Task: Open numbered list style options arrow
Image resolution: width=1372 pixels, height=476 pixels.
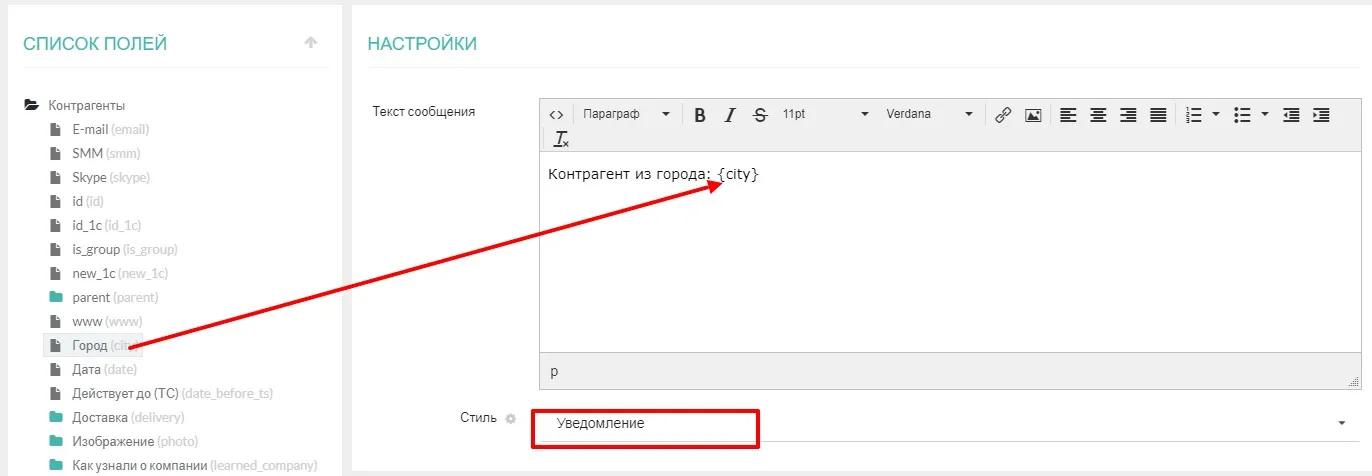Action: coord(1216,115)
